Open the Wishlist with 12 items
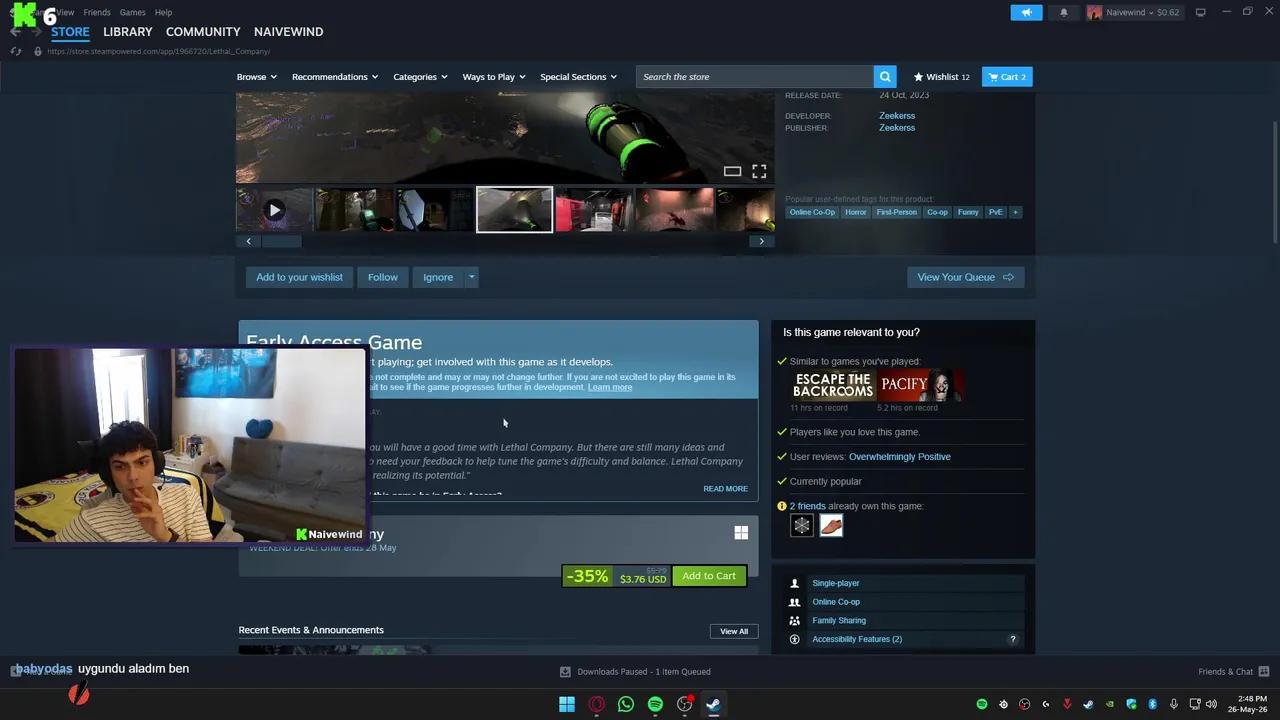This screenshot has width=1280, height=720. [x=941, y=77]
